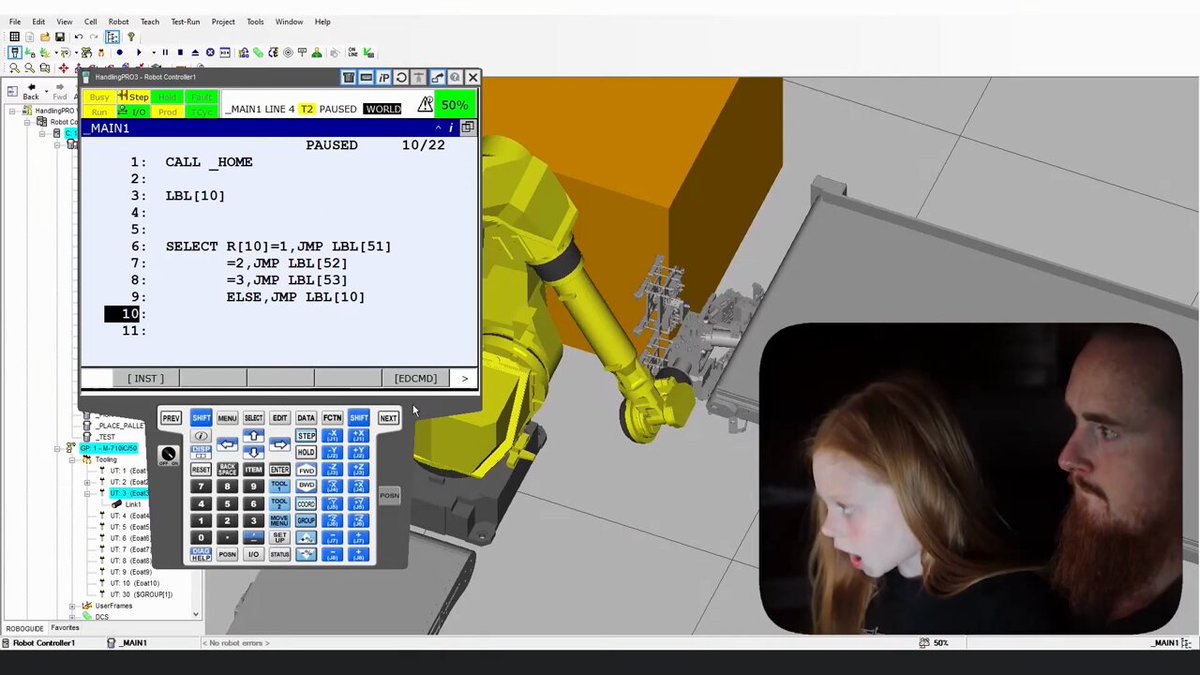
Task: Click the DISP key on pendant keypad
Action: click(x=201, y=452)
